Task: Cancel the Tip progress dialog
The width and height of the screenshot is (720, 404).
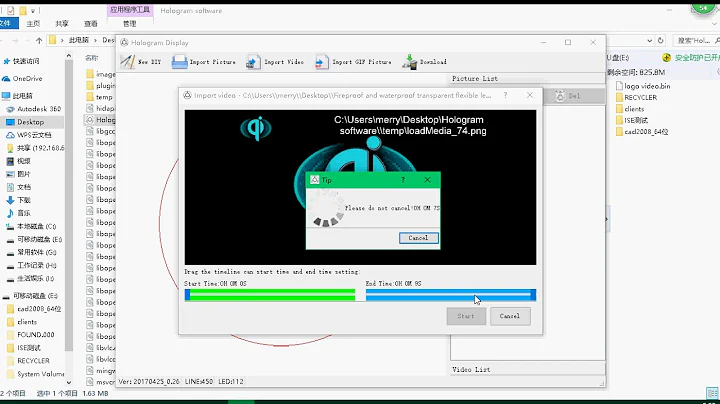Action: coord(418,238)
